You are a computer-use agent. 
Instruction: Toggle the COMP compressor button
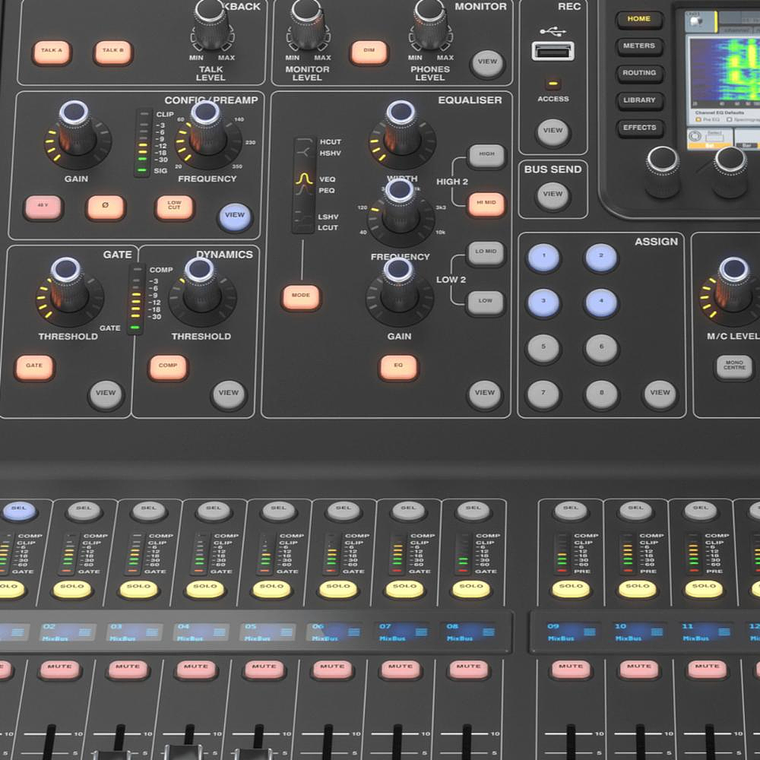(x=168, y=367)
